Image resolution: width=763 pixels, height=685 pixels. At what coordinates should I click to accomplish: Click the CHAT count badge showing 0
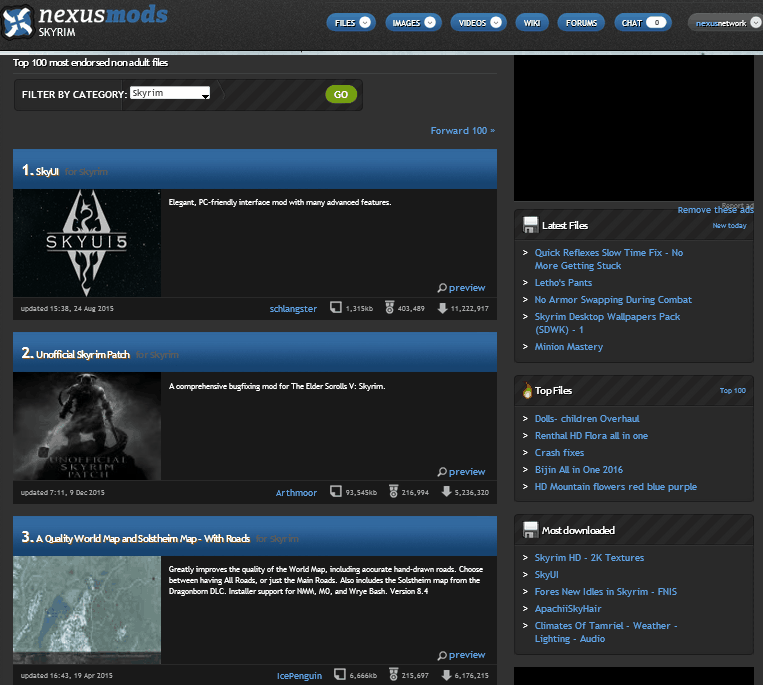pyautogui.click(x=656, y=22)
